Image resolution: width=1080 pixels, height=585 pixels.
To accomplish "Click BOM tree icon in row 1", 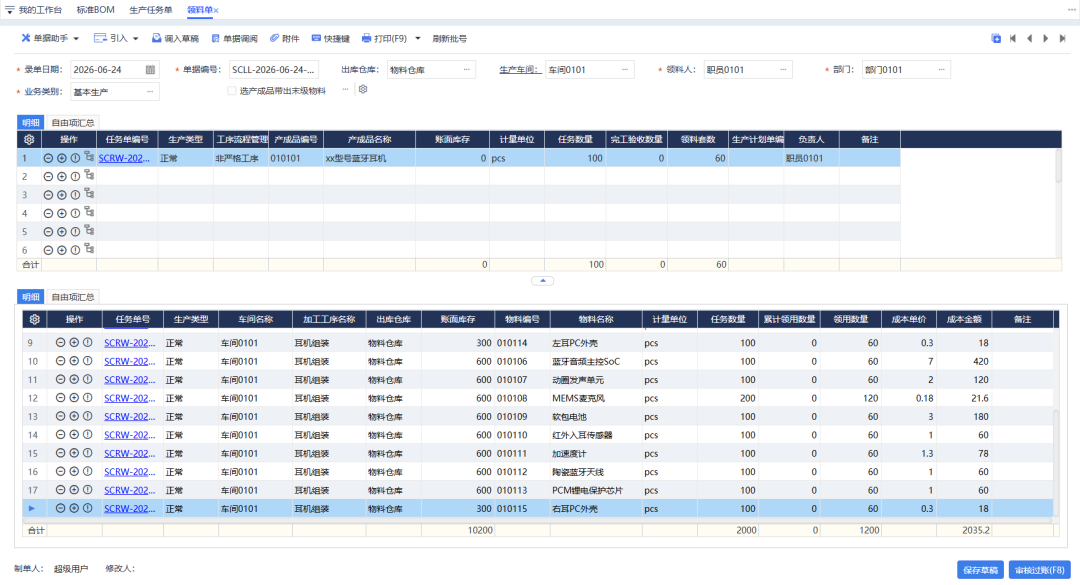I will [x=89, y=157].
